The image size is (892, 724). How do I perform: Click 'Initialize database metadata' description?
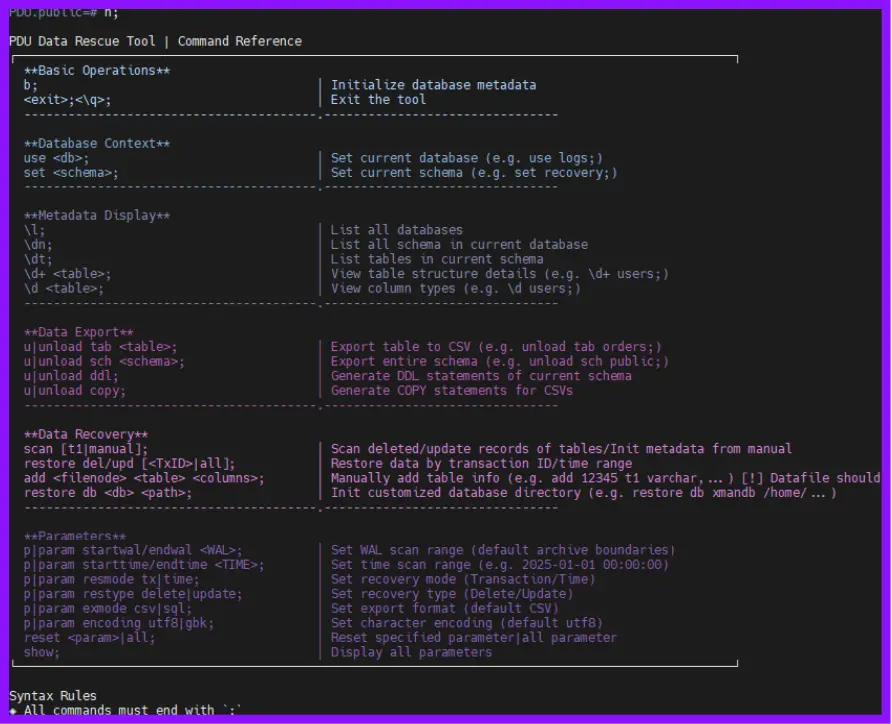433,85
